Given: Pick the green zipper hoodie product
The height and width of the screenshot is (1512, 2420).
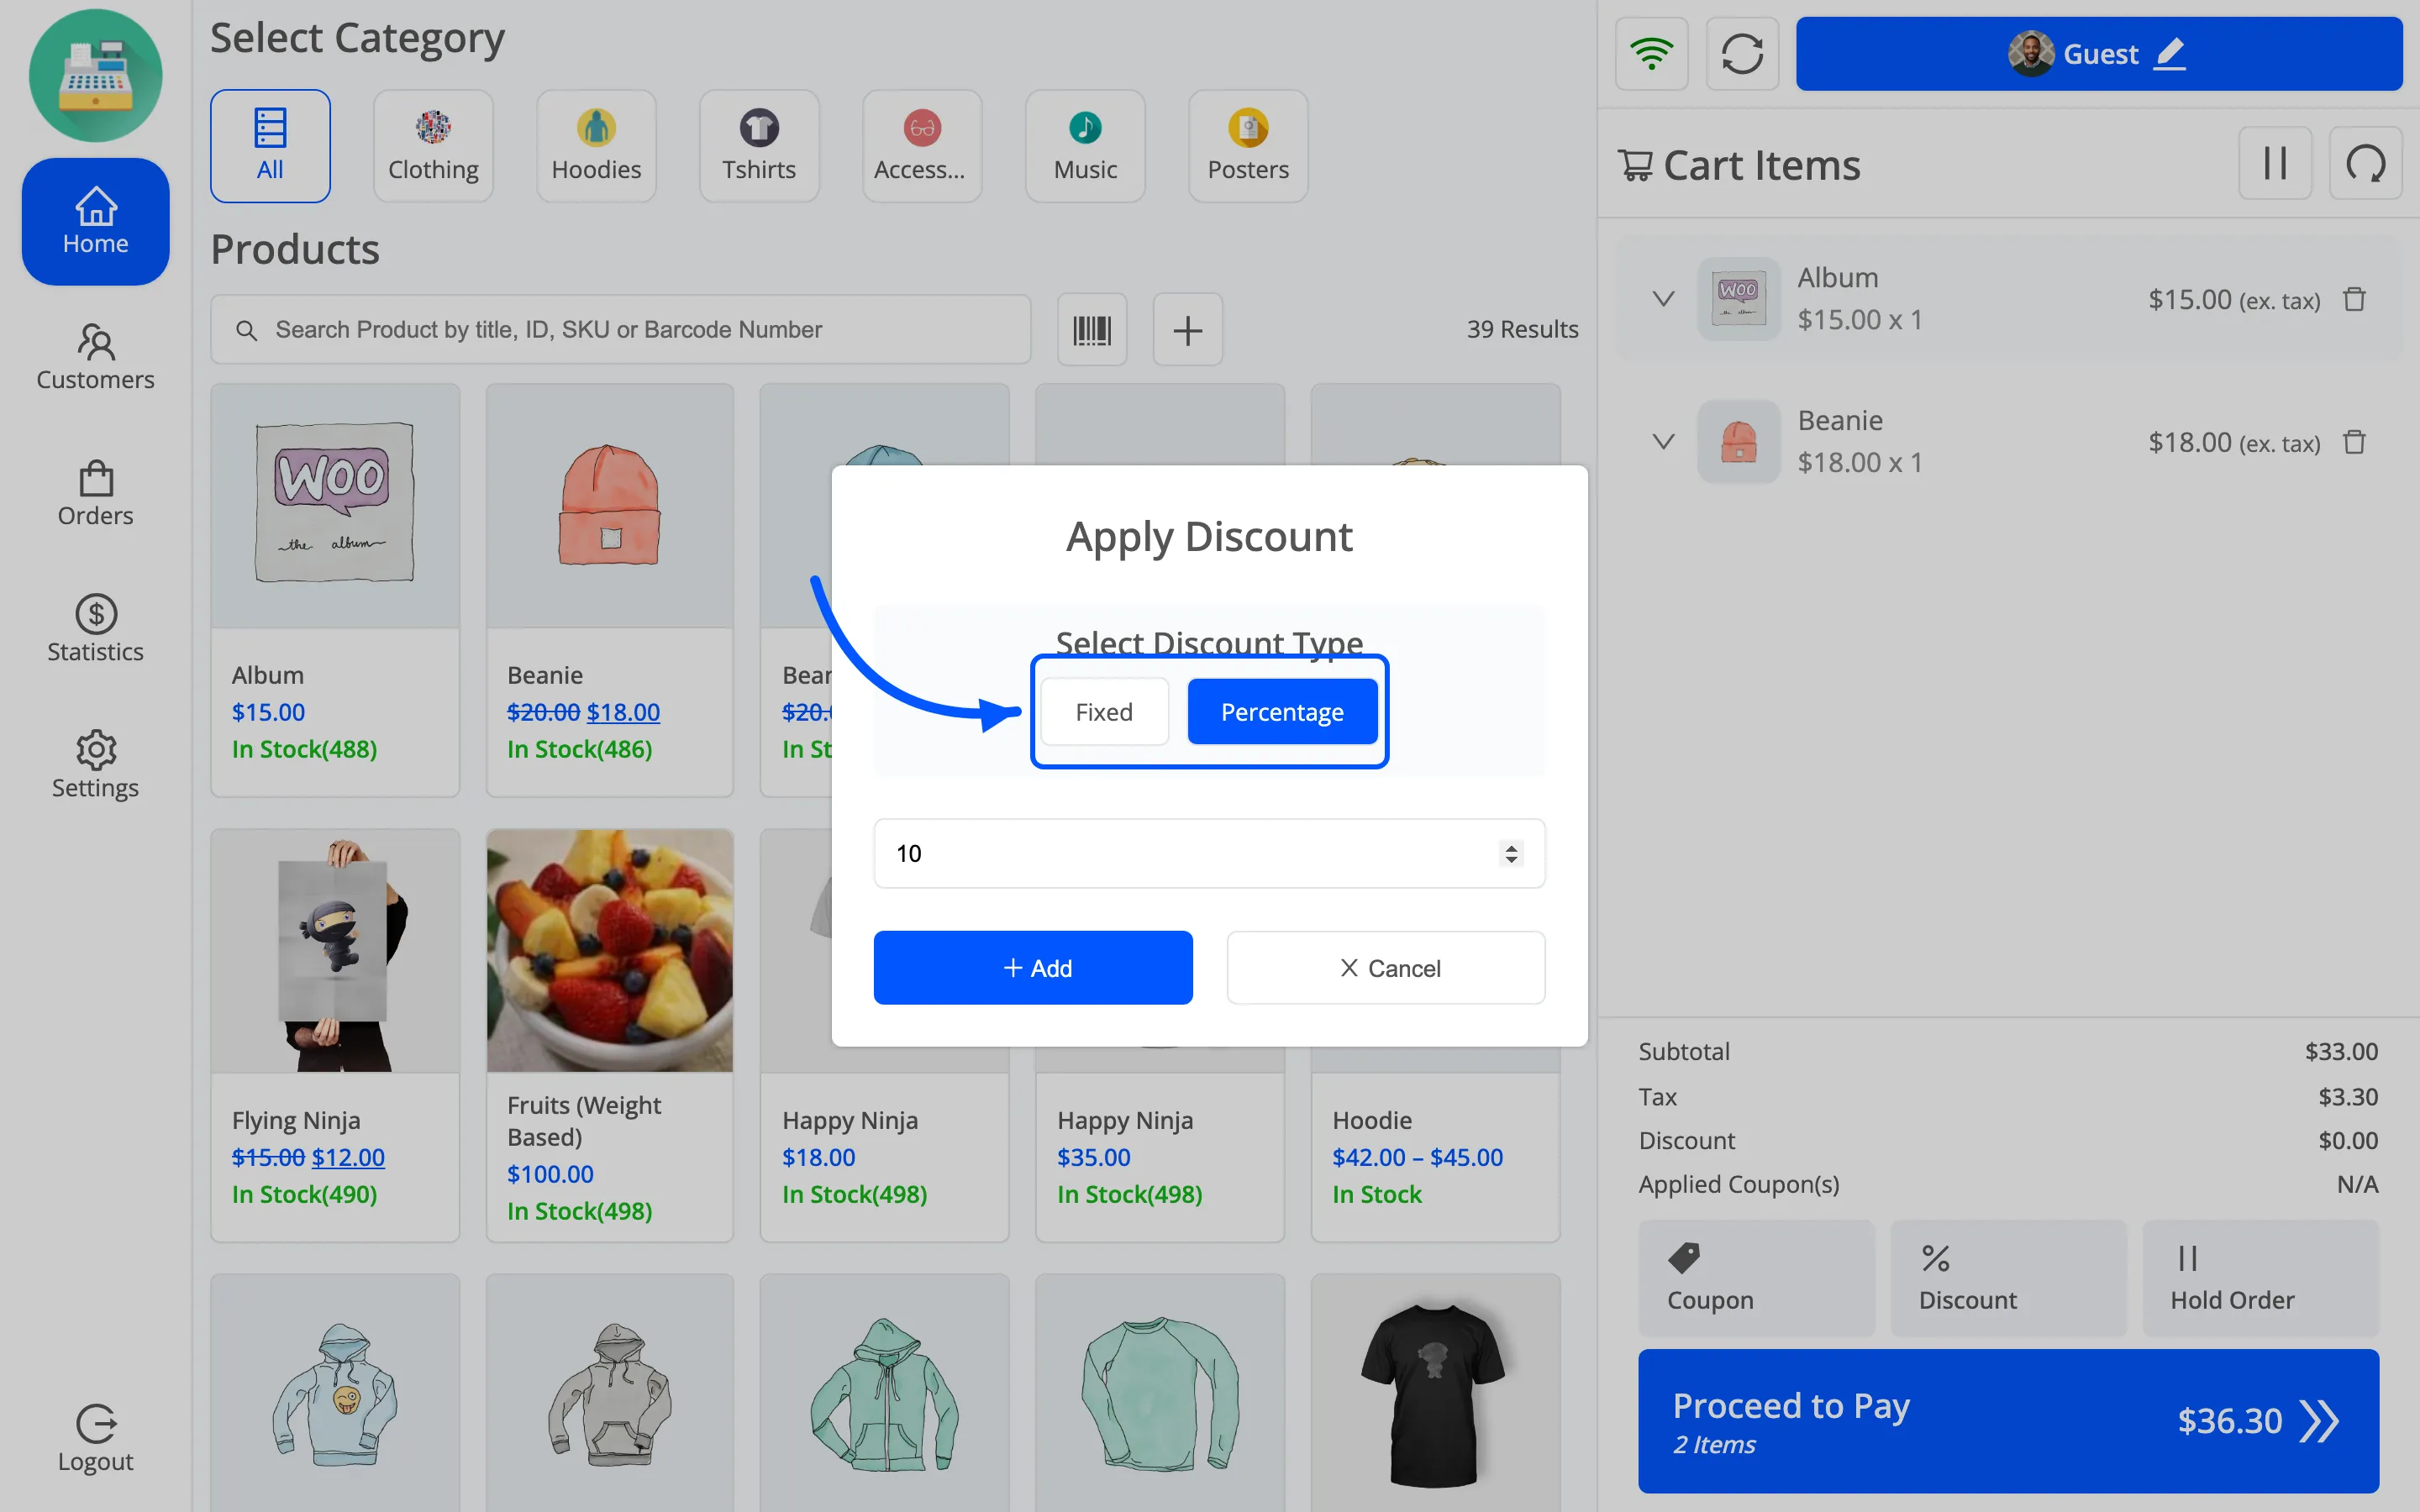Looking at the screenshot, I should point(885,1393).
